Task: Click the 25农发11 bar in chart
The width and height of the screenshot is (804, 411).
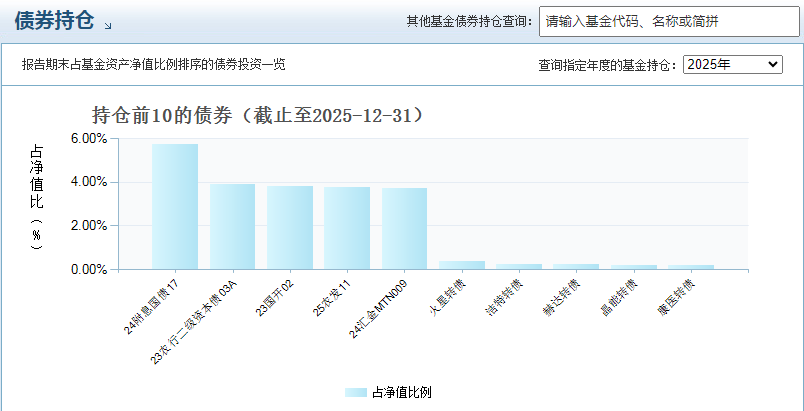Action: pyautogui.click(x=347, y=228)
